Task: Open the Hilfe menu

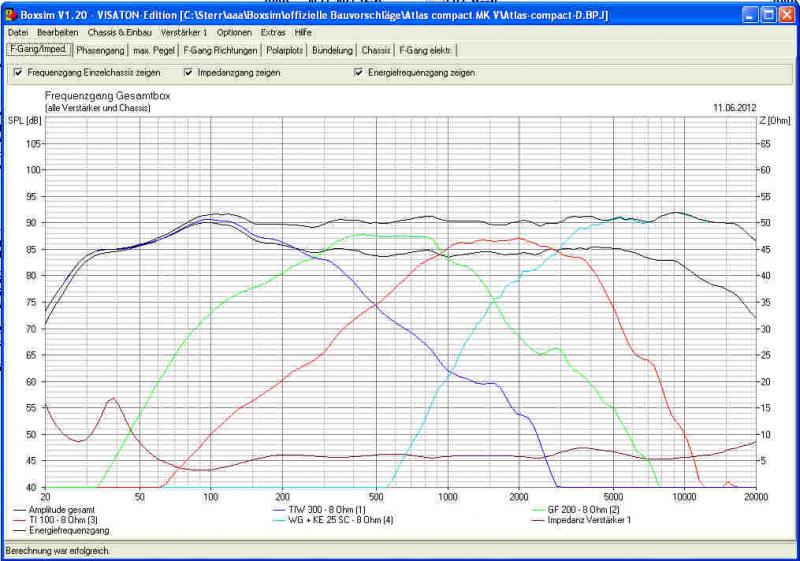Action: [303, 33]
